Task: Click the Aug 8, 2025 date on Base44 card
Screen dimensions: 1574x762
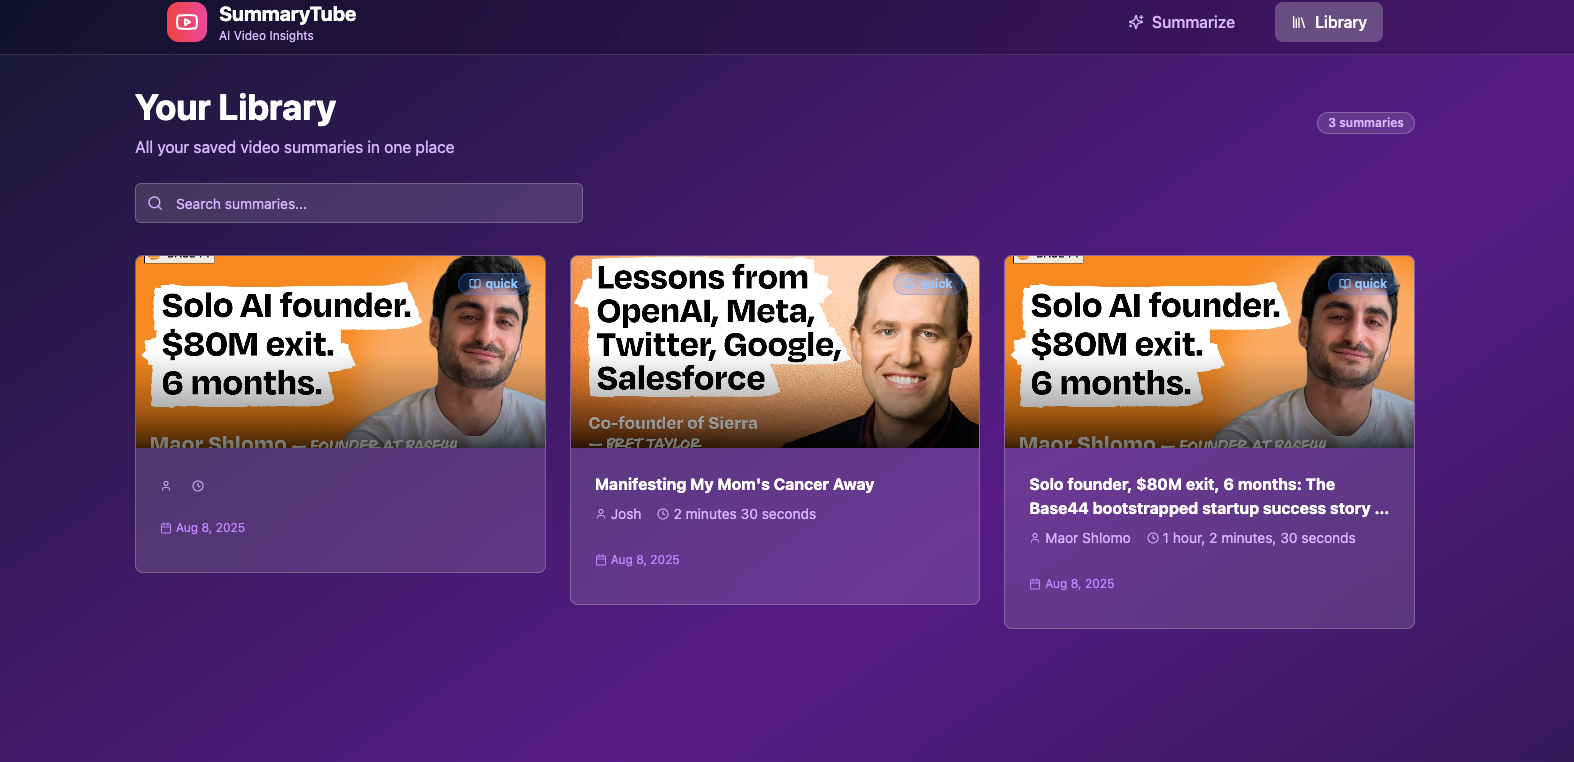Action: 1080,584
